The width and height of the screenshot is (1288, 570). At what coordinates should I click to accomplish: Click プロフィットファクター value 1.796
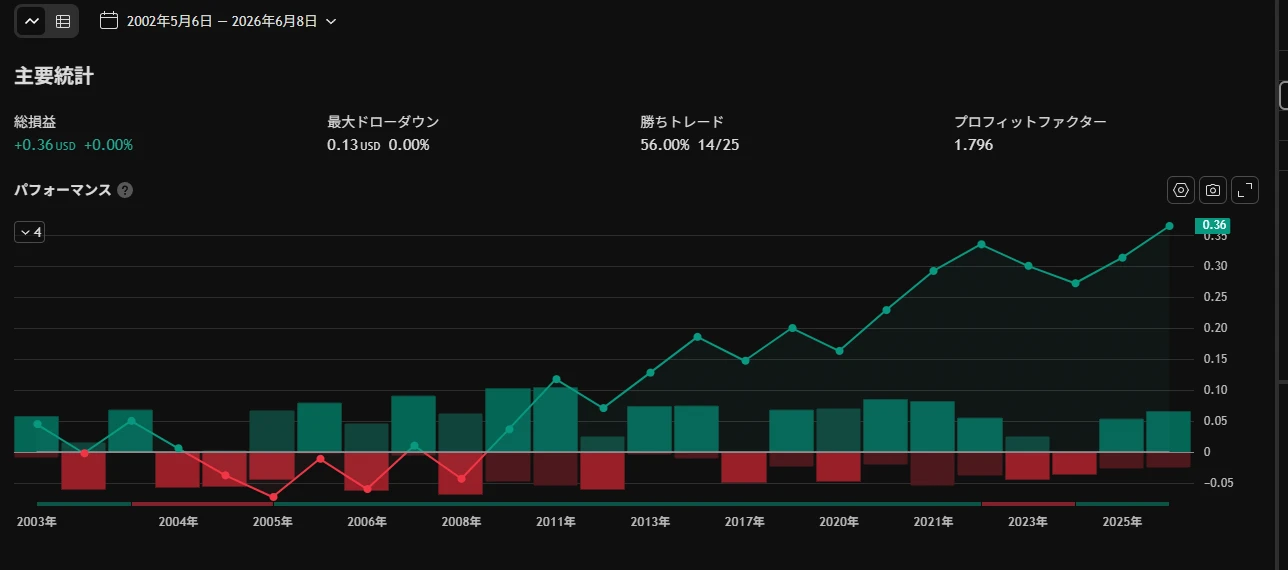974,145
